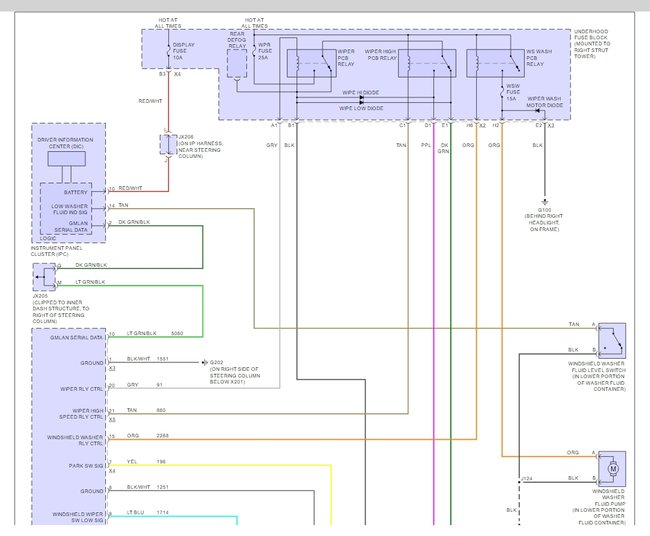Click the D1 terminal label on fuse block
Viewport: 650px width, 536px height.
click(x=427, y=125)
